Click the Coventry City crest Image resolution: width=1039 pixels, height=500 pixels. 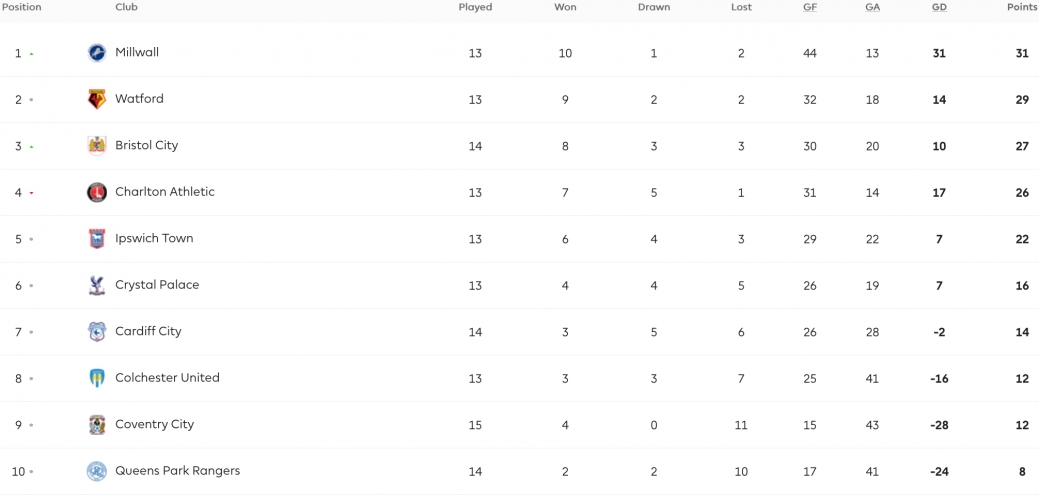(97, 425)
